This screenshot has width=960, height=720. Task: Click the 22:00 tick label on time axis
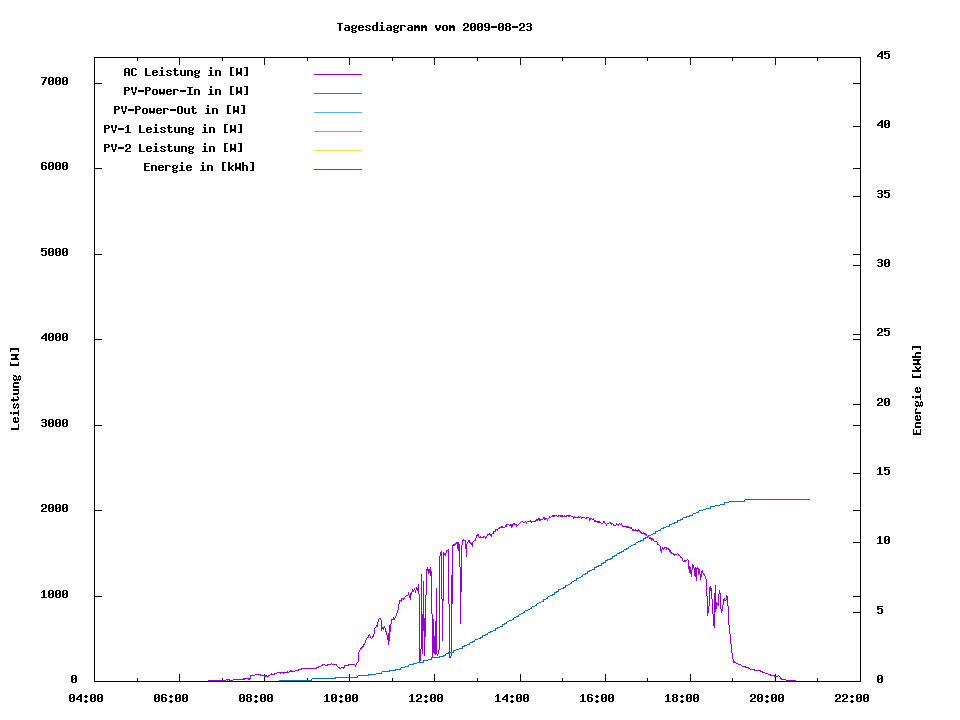[851, 698]
